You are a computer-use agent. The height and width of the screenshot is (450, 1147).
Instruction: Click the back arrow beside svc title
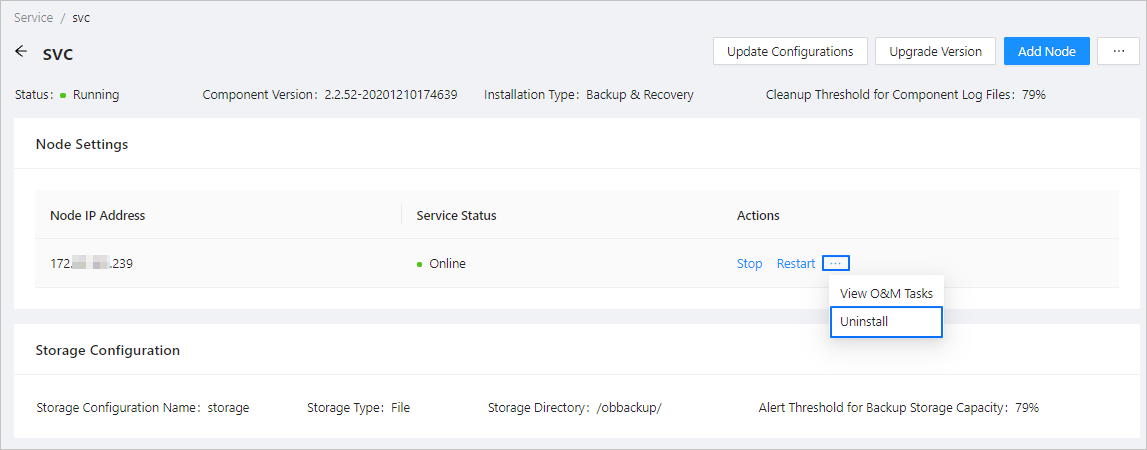22,51
